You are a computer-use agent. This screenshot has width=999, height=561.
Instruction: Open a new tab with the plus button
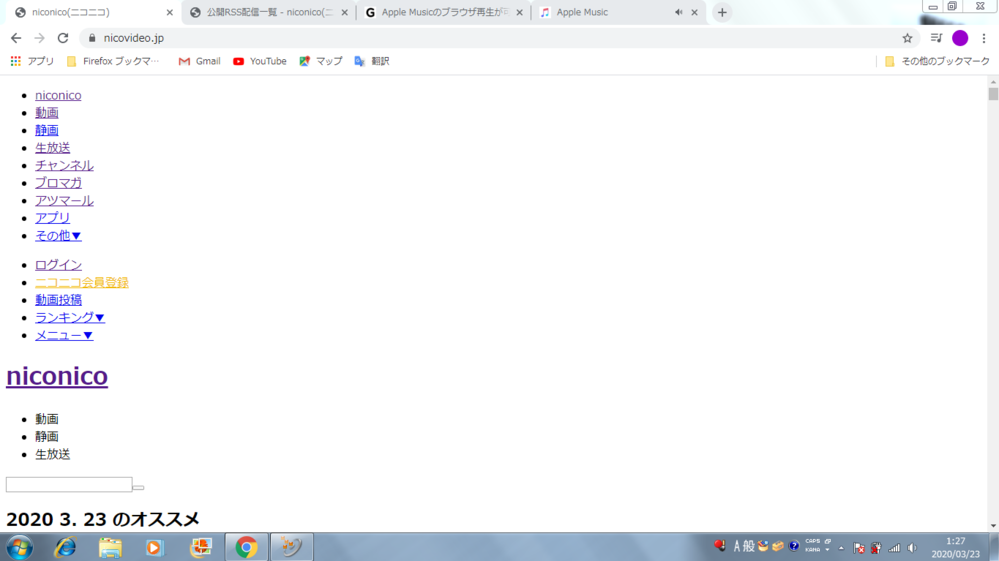coord(722,12)
